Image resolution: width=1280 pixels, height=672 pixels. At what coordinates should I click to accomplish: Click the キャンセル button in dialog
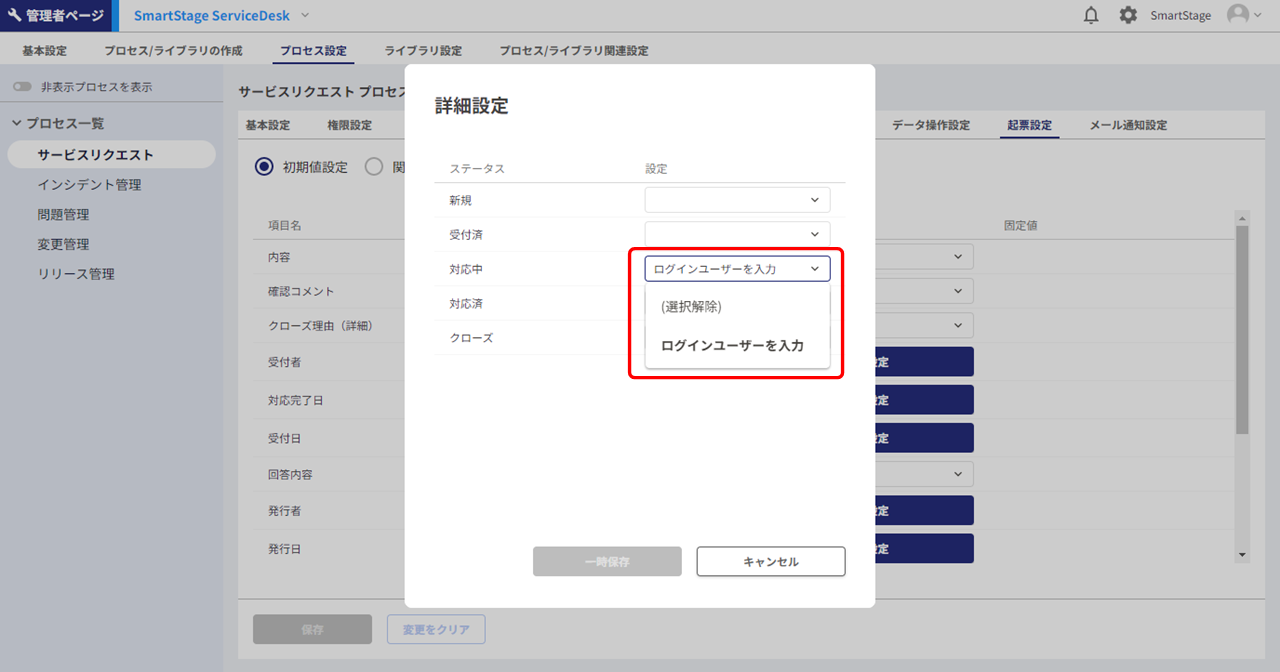(770, 562)
